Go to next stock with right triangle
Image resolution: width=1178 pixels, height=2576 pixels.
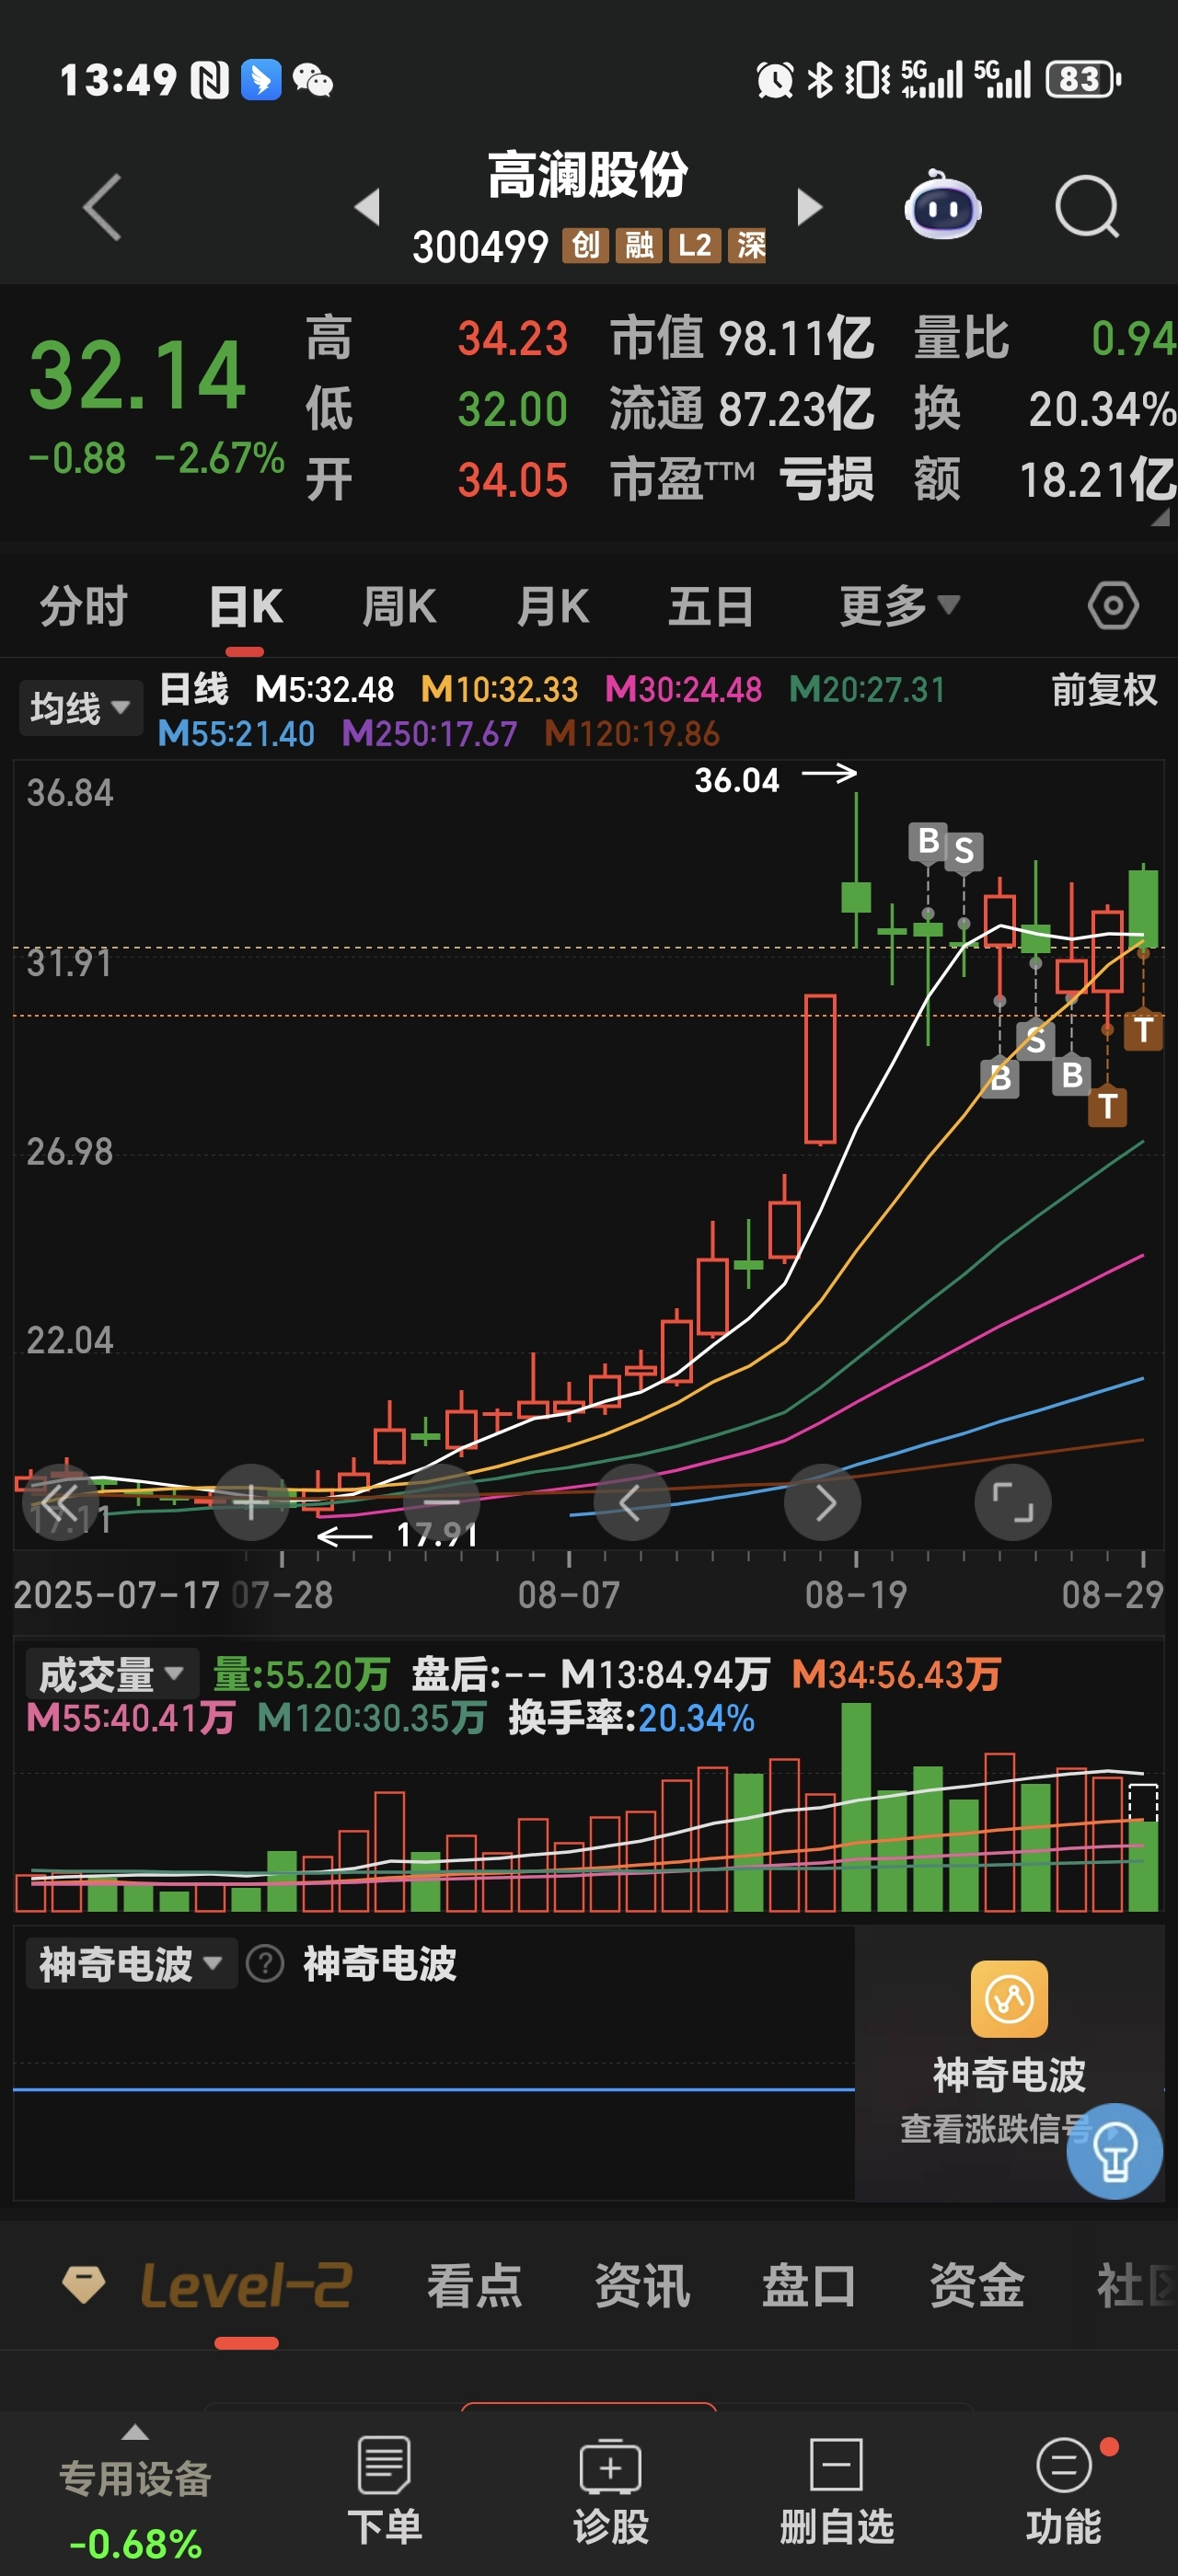[809, 207]
